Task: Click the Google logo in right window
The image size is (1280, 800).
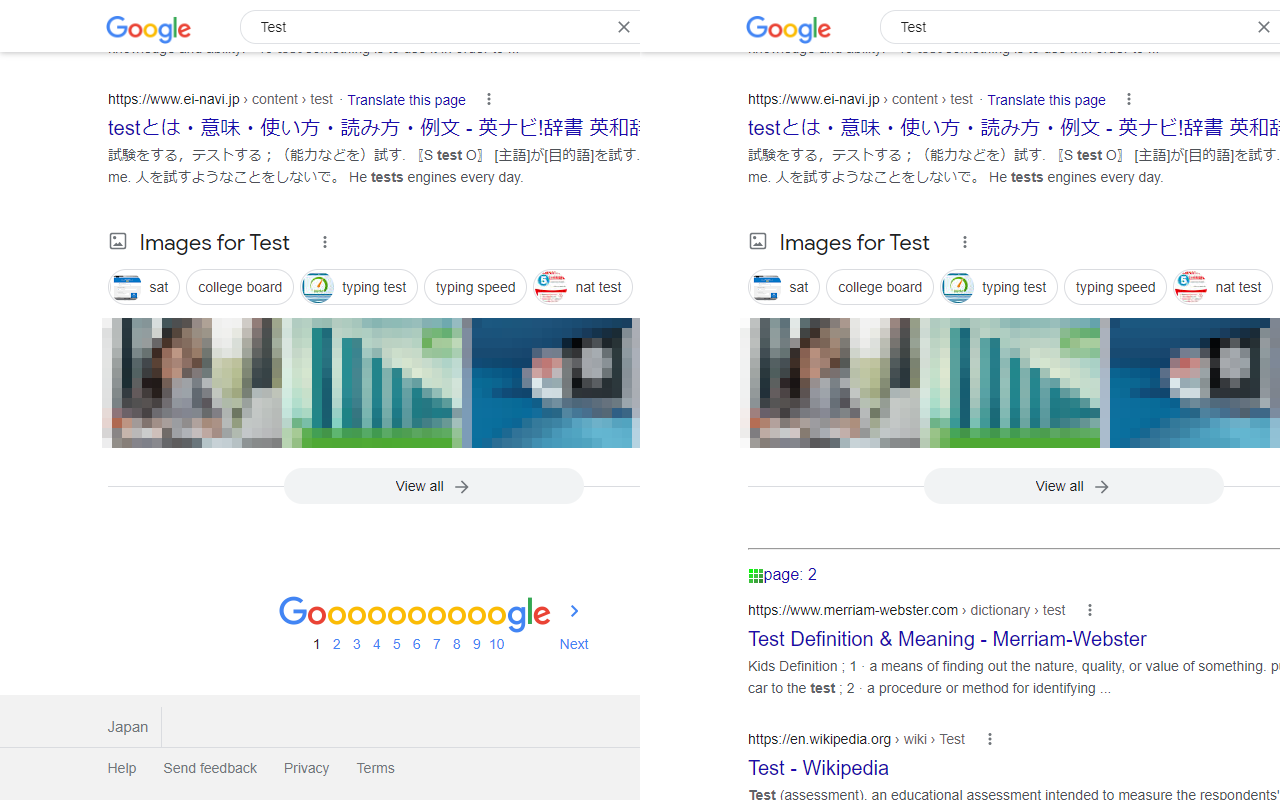Action: click(x=789, y=29)
